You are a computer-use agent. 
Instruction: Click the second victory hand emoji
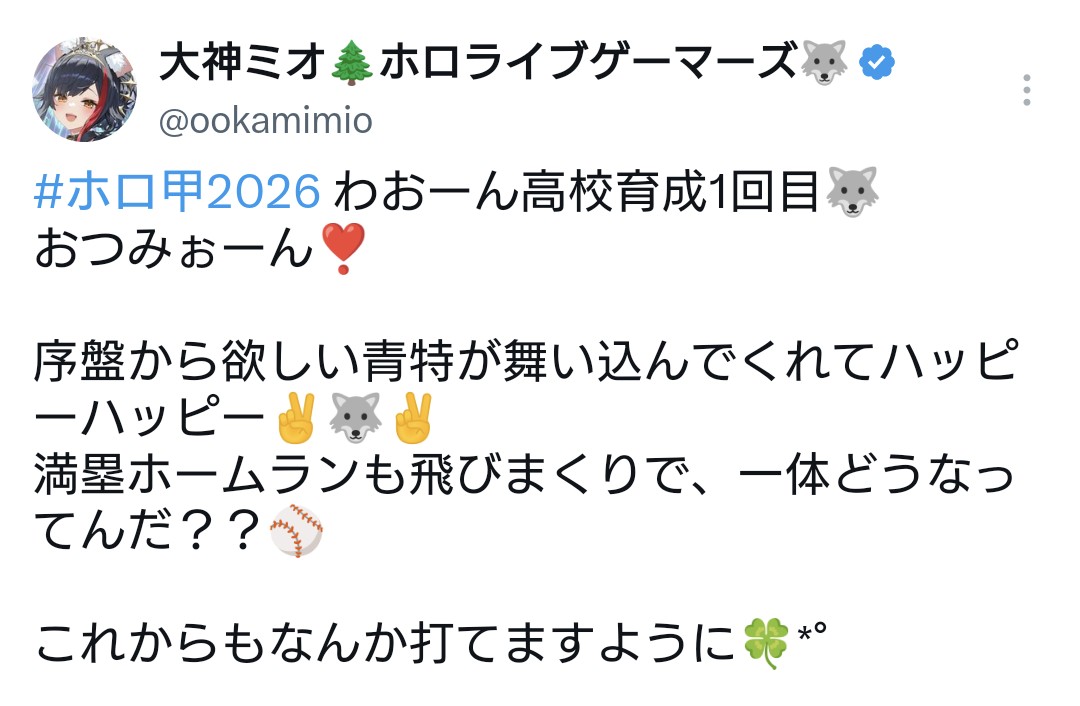click(x=412, y=418)
